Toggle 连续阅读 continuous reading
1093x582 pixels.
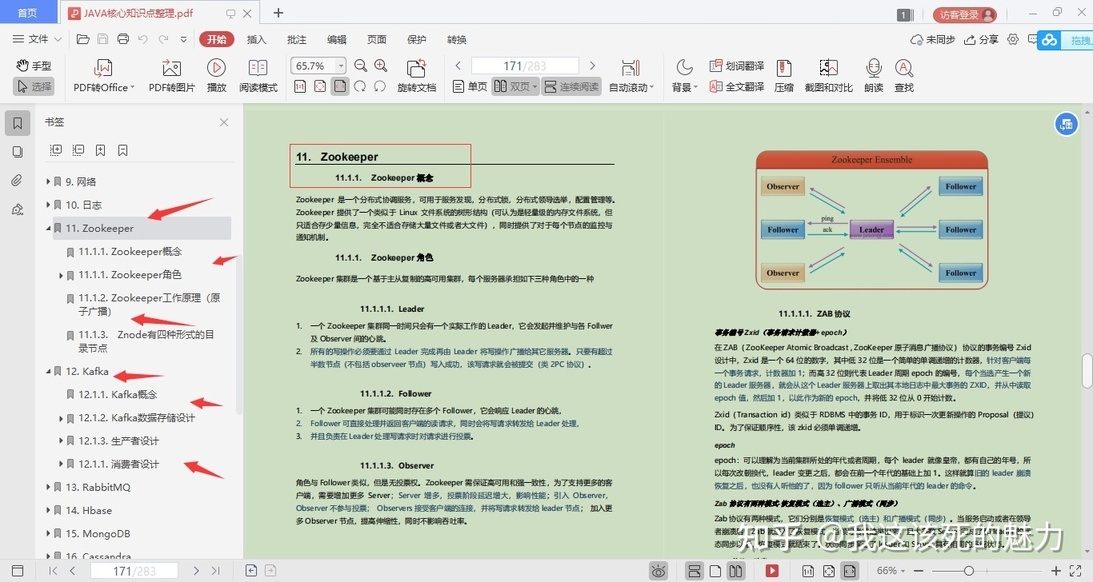click(x=572, y=86)
